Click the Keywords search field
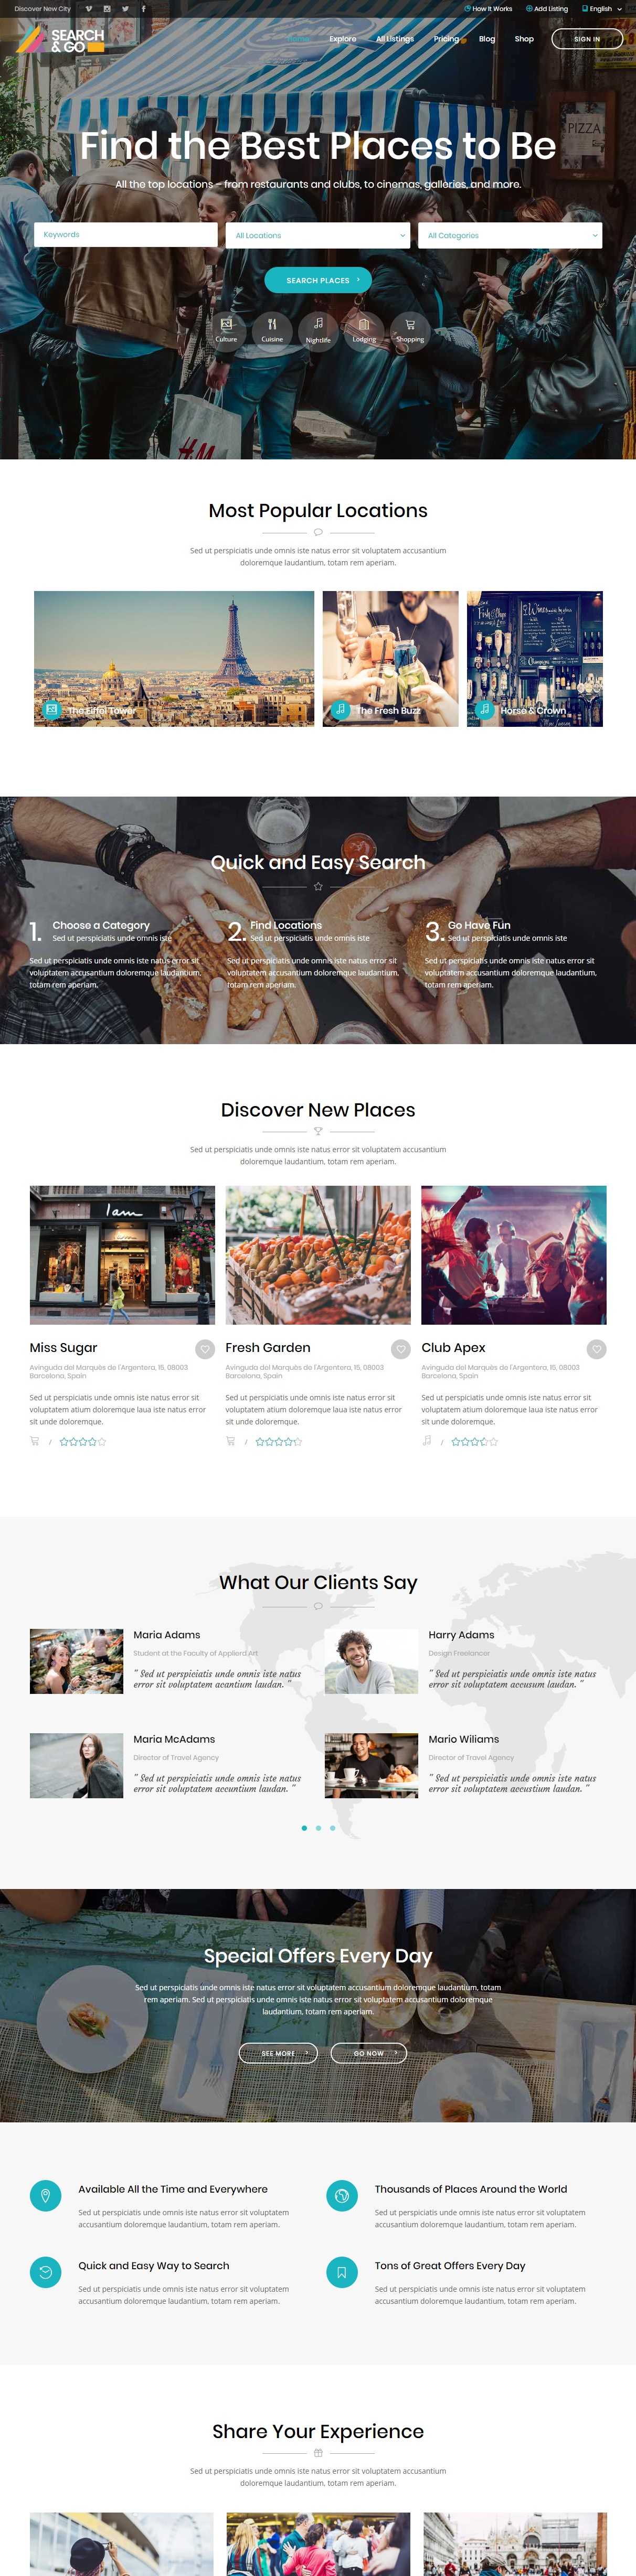 tap(126, 235)
